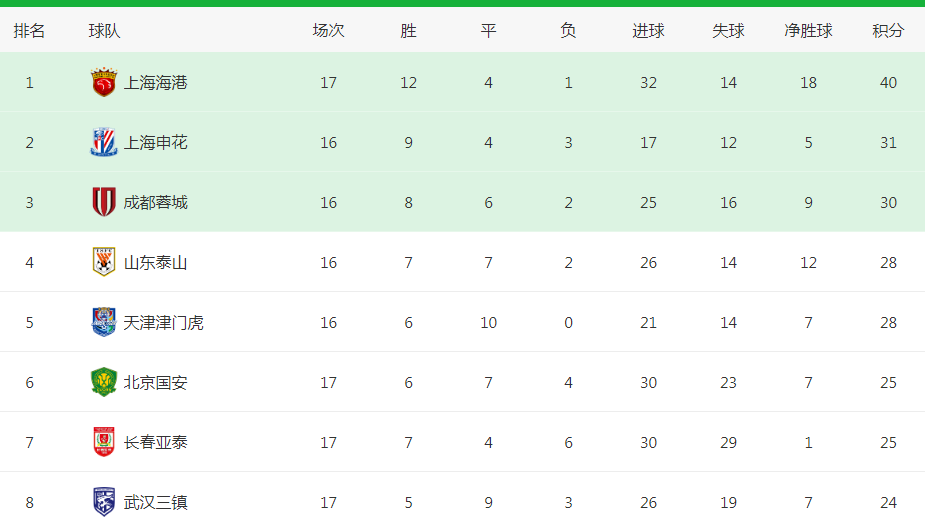Click the Chengdu Rongcheng (成都蓉城) team badge

click(x=104, y=203)
